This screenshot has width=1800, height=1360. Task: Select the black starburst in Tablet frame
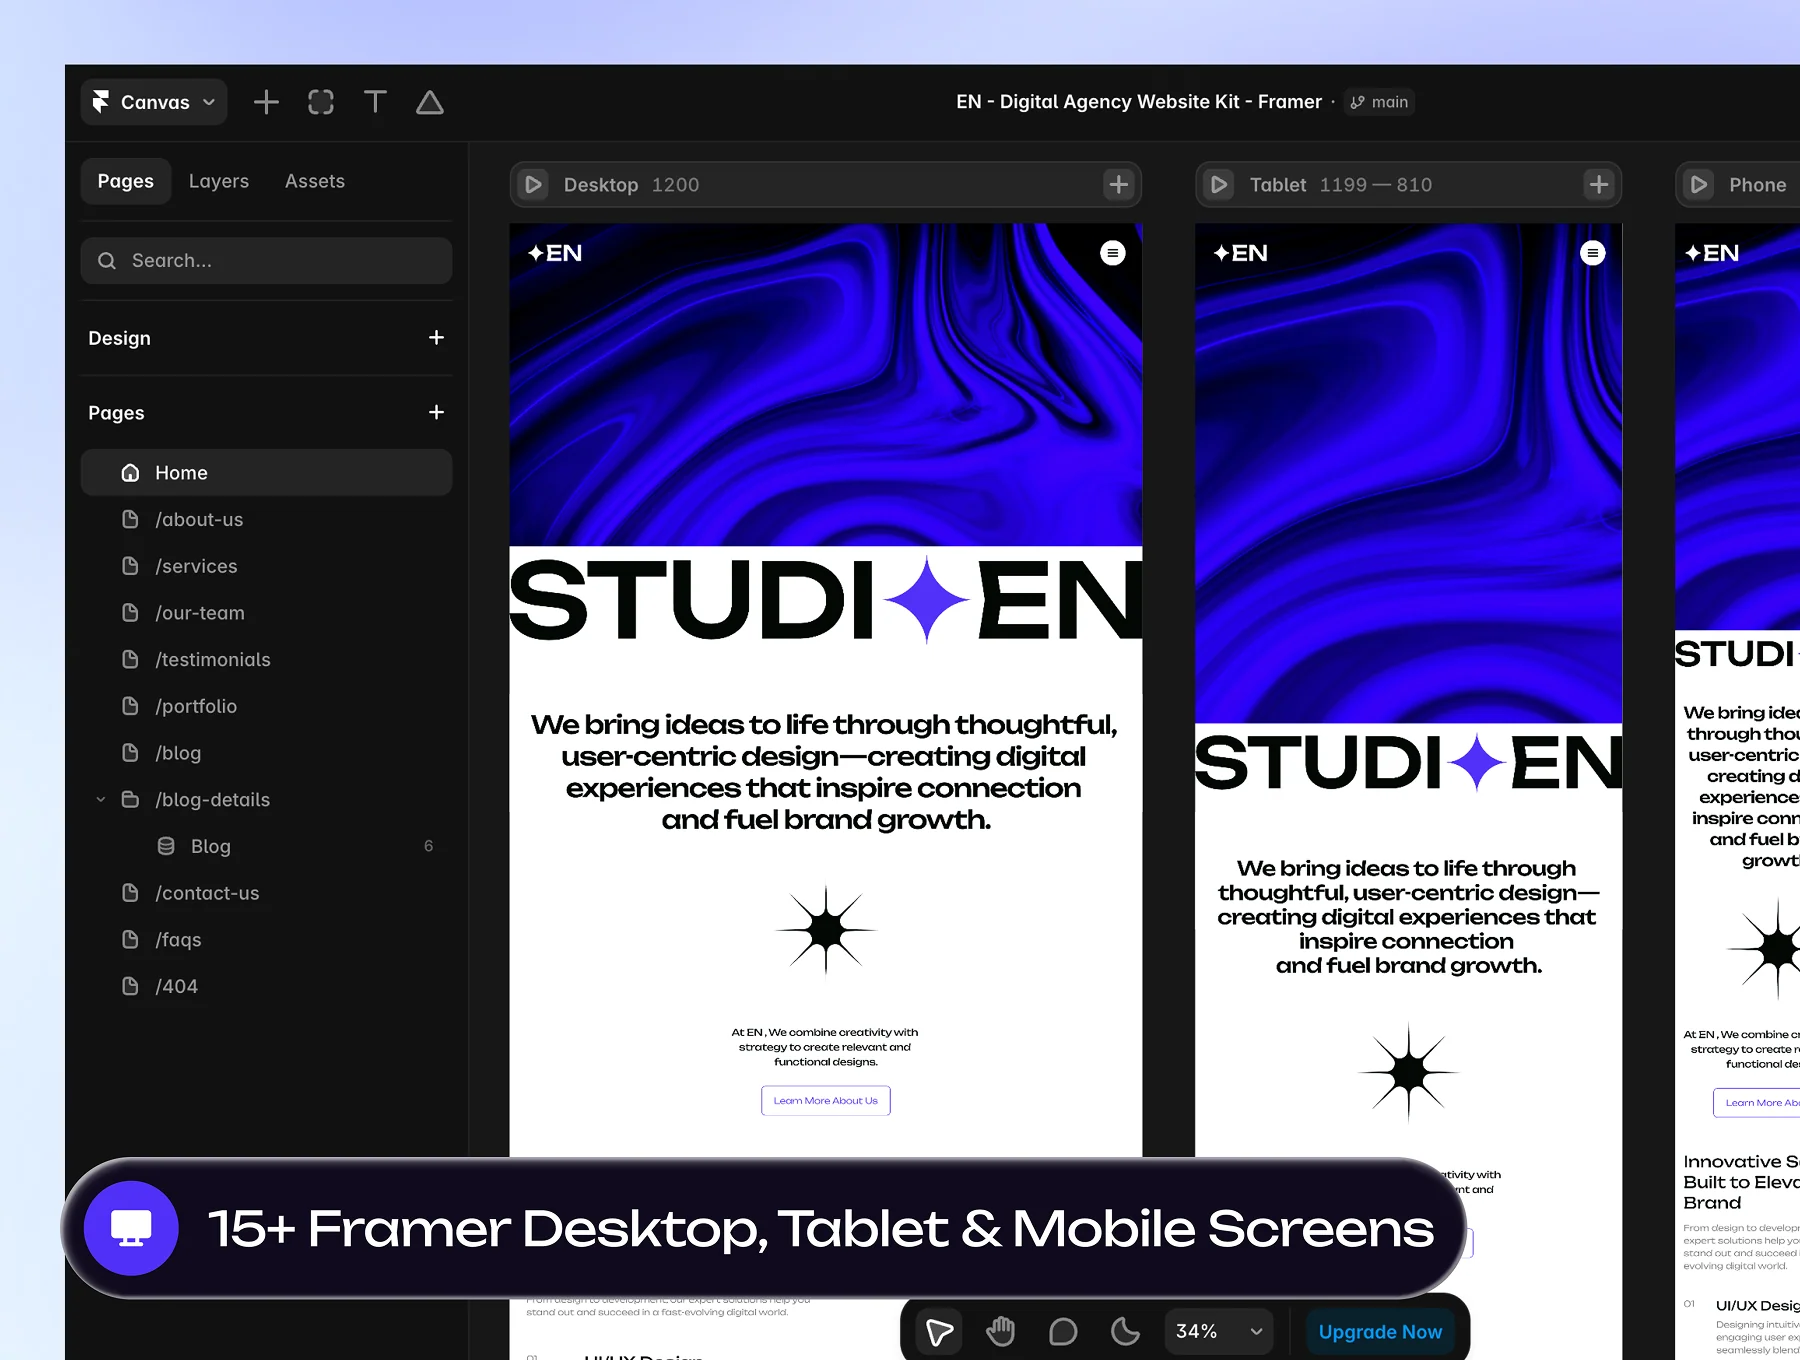point(1409,1072)
